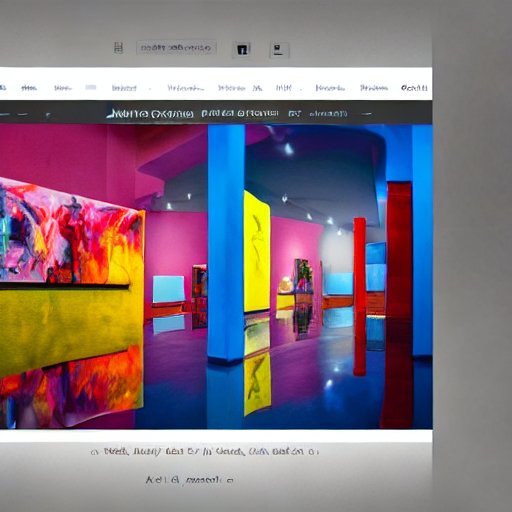Open the first caption line below the gallery image
The width and height of the screenshot is (512, 512).
(x=205, y=452)
